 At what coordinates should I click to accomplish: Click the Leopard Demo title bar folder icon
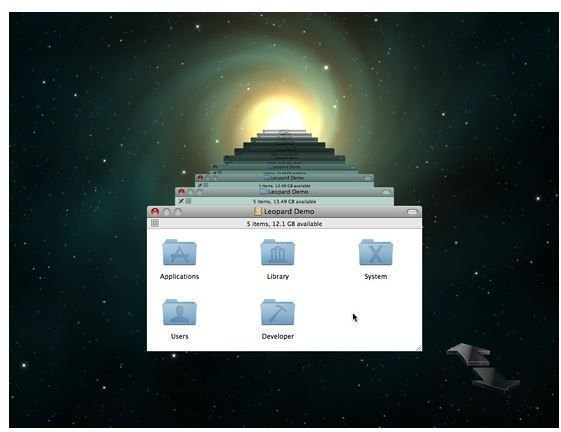tap(258, 212)
